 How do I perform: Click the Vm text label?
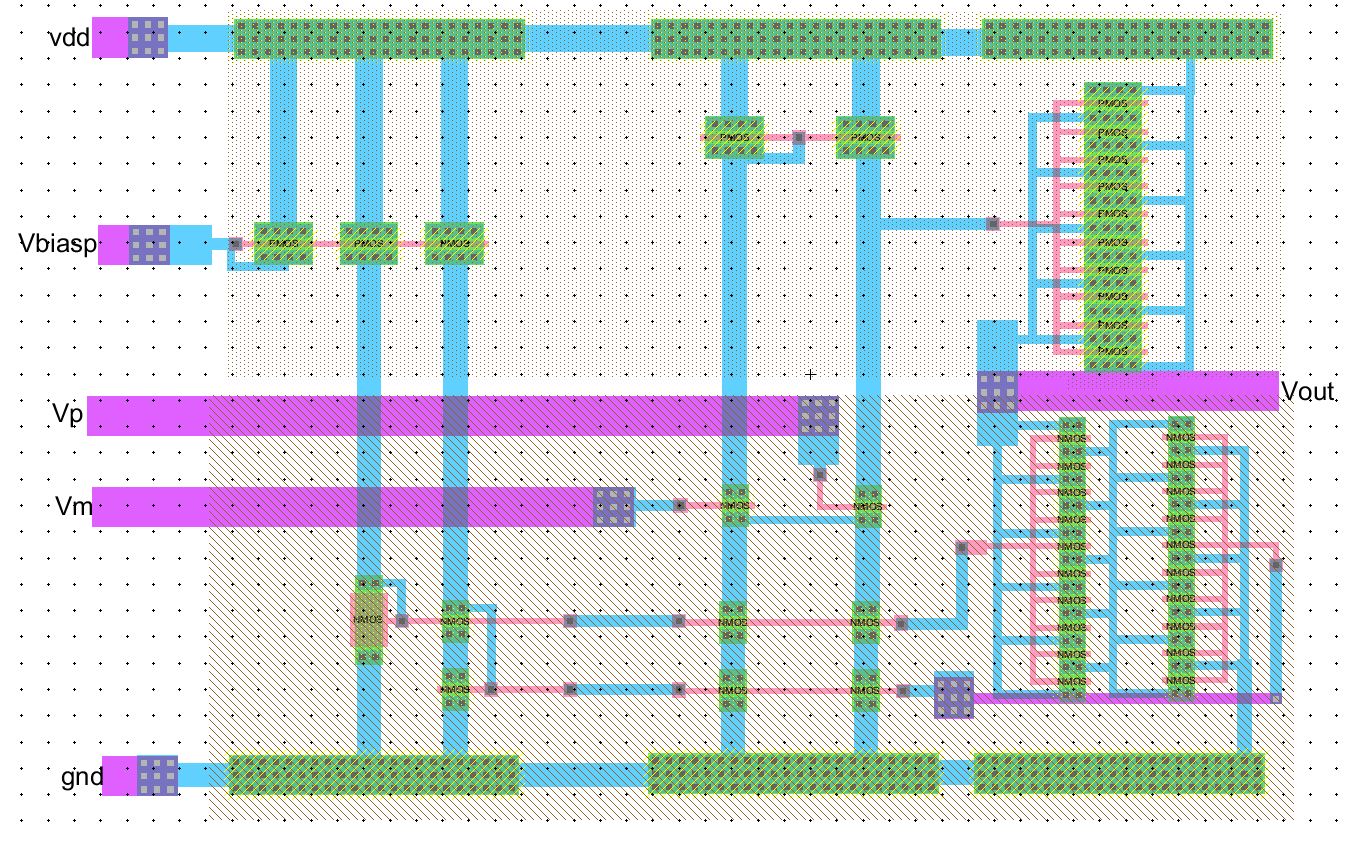pyautogui.click(x=74, y=508)
